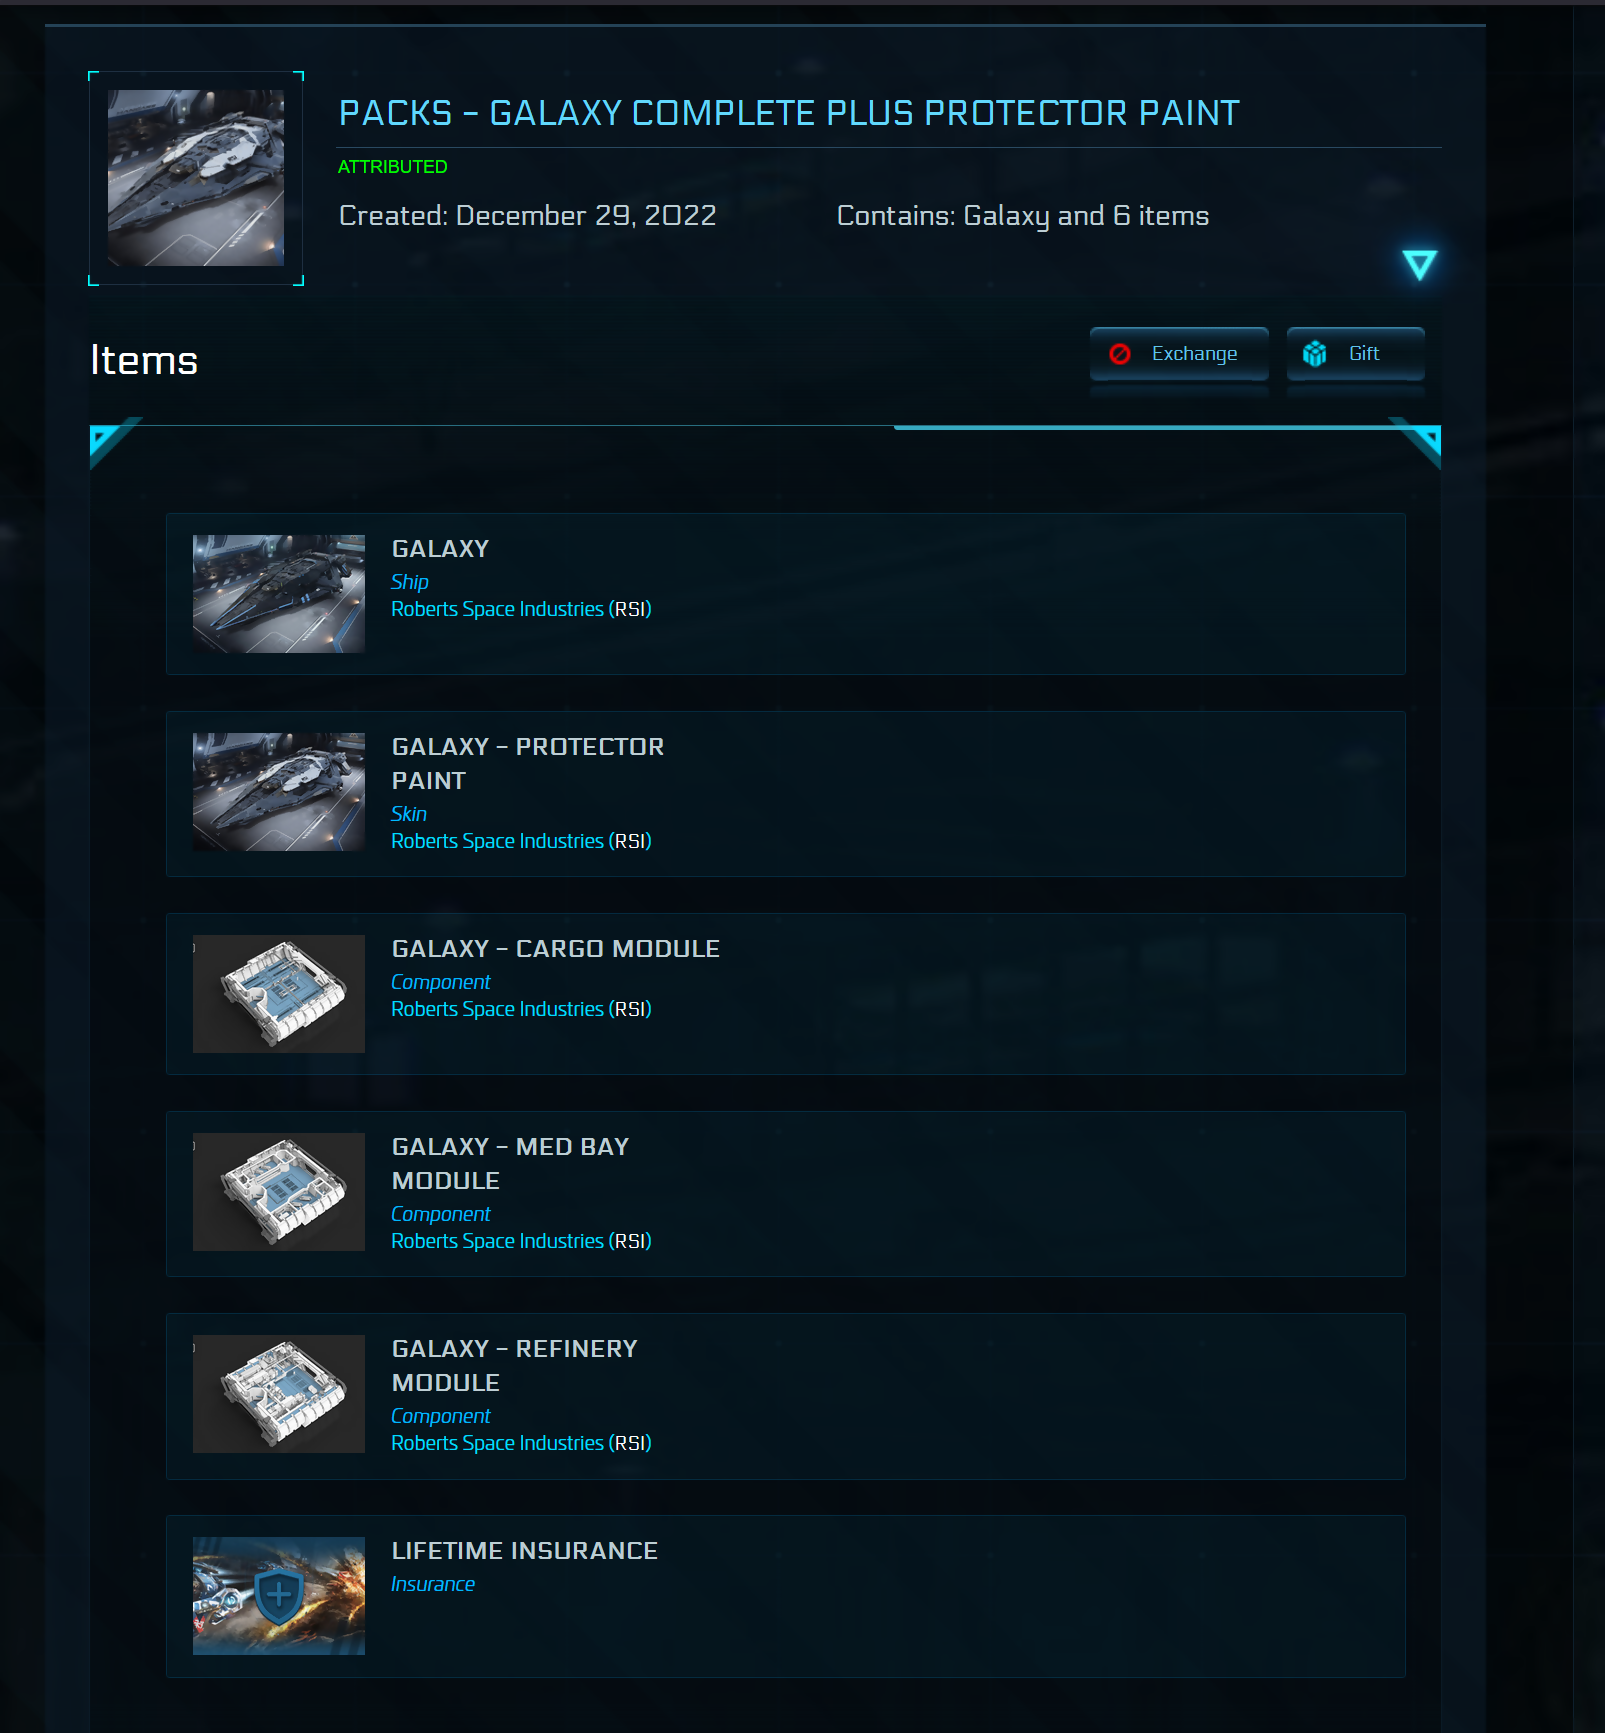Screen dimensions: 1605x1733
Task: Click the gift box icon
Action: 1314,354
